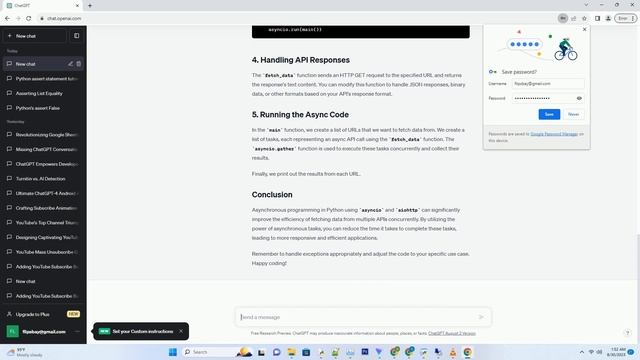
Task: Open the YouTube Mass Unsubscribe chat
Action: [x=43, y=252]
